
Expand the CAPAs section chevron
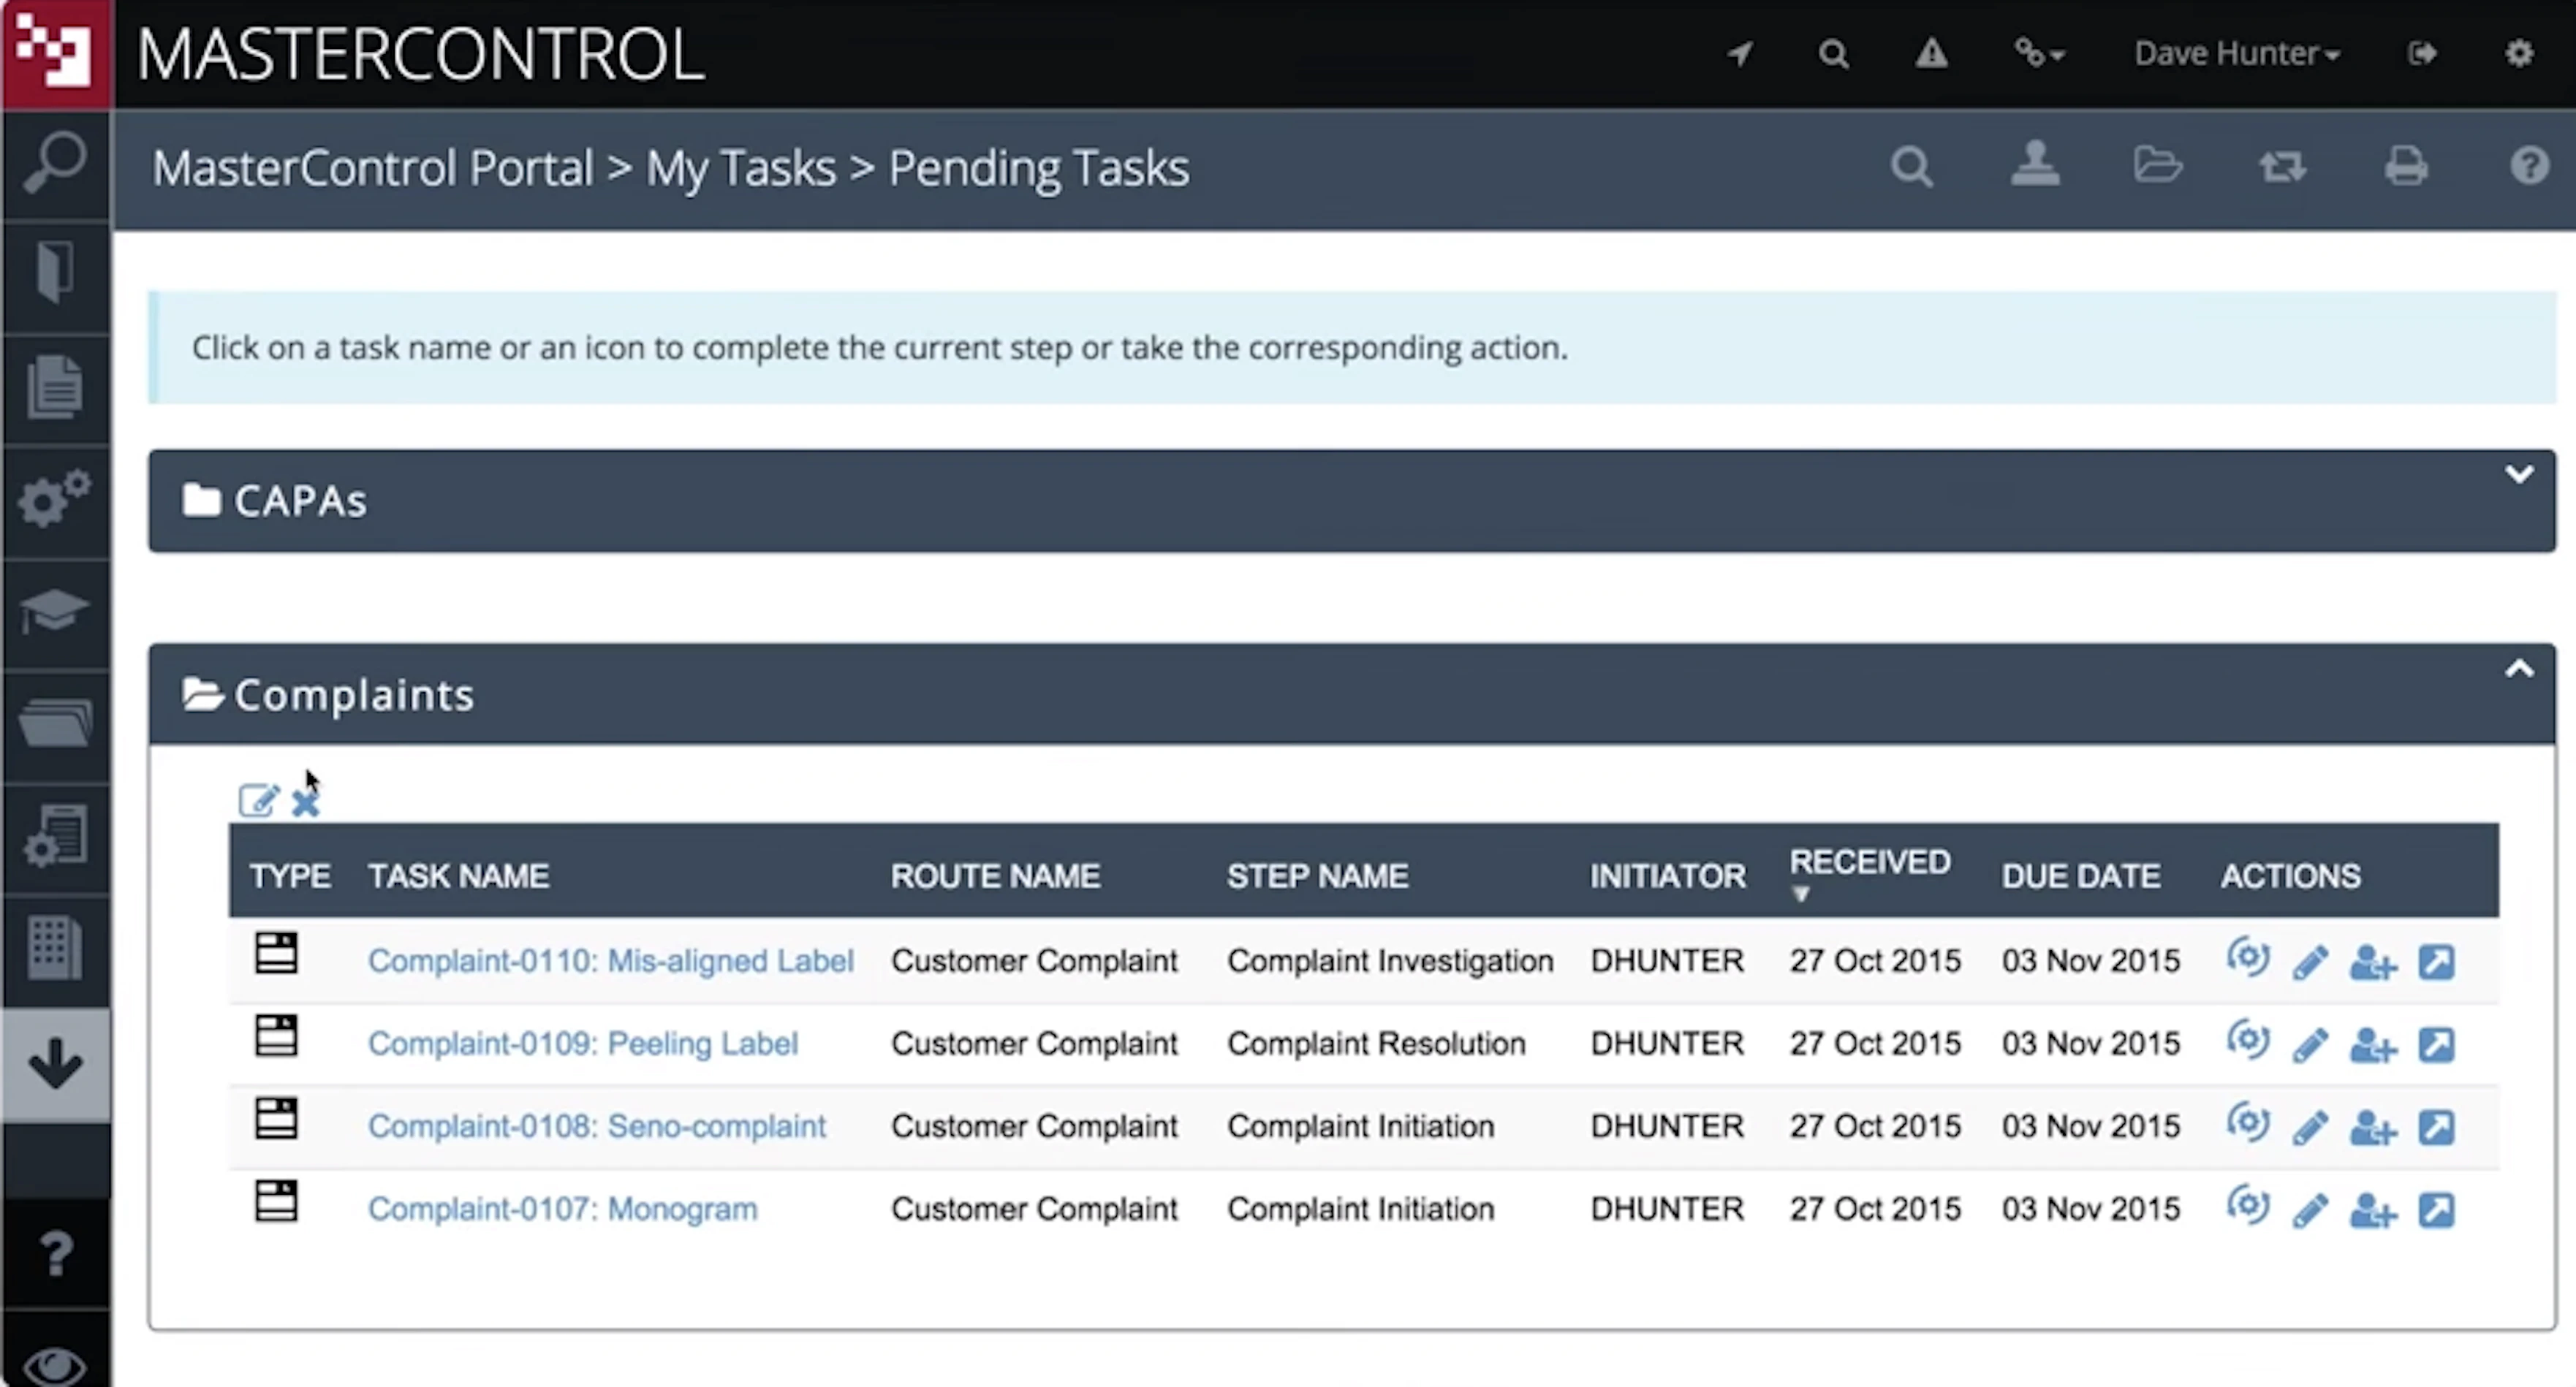point(2518,474)
